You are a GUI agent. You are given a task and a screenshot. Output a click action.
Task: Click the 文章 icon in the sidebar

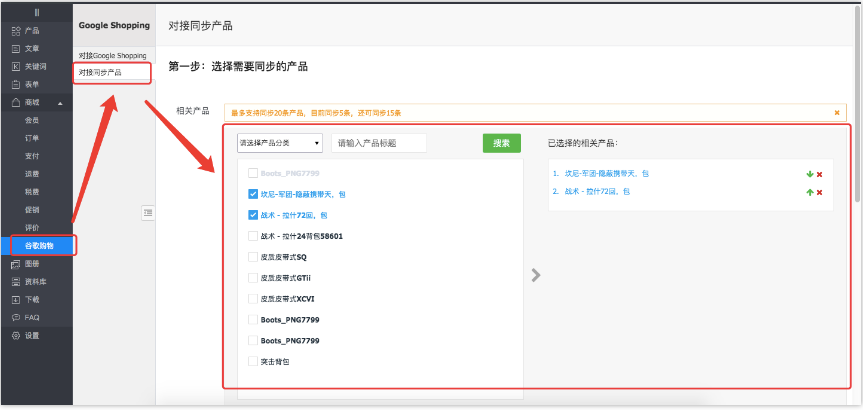coord(15,48)
